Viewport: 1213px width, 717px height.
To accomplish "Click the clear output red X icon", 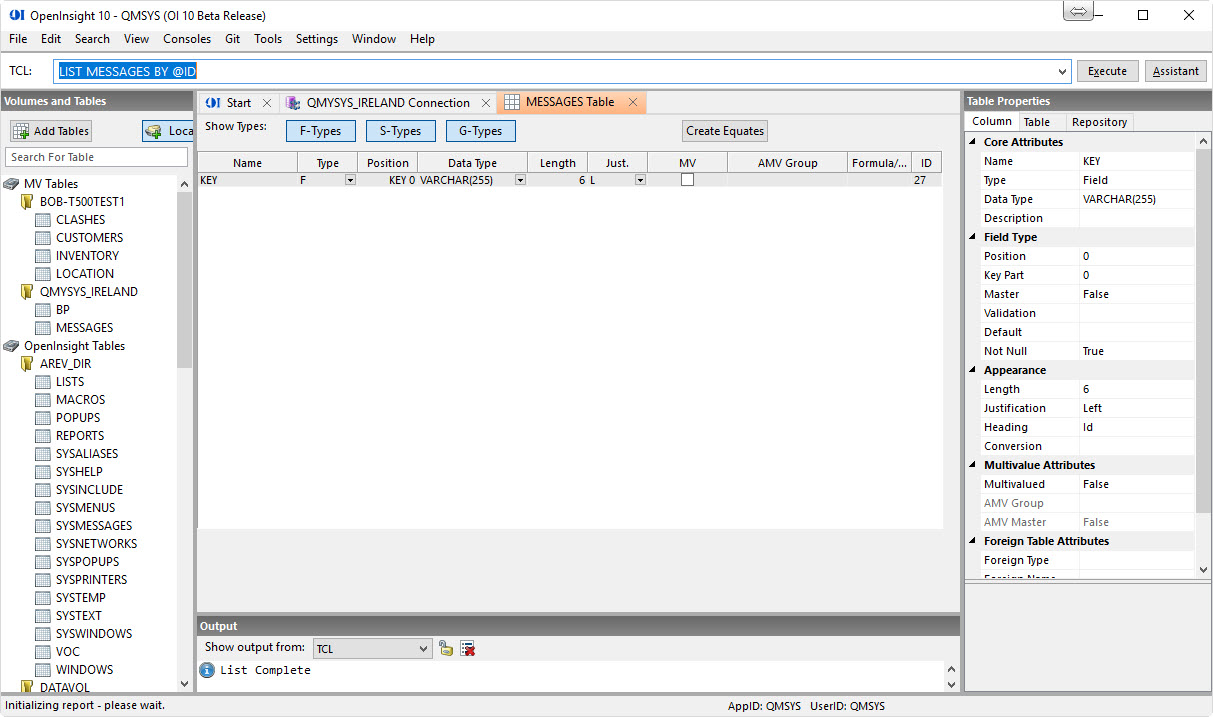I will [x=467, y=649].
